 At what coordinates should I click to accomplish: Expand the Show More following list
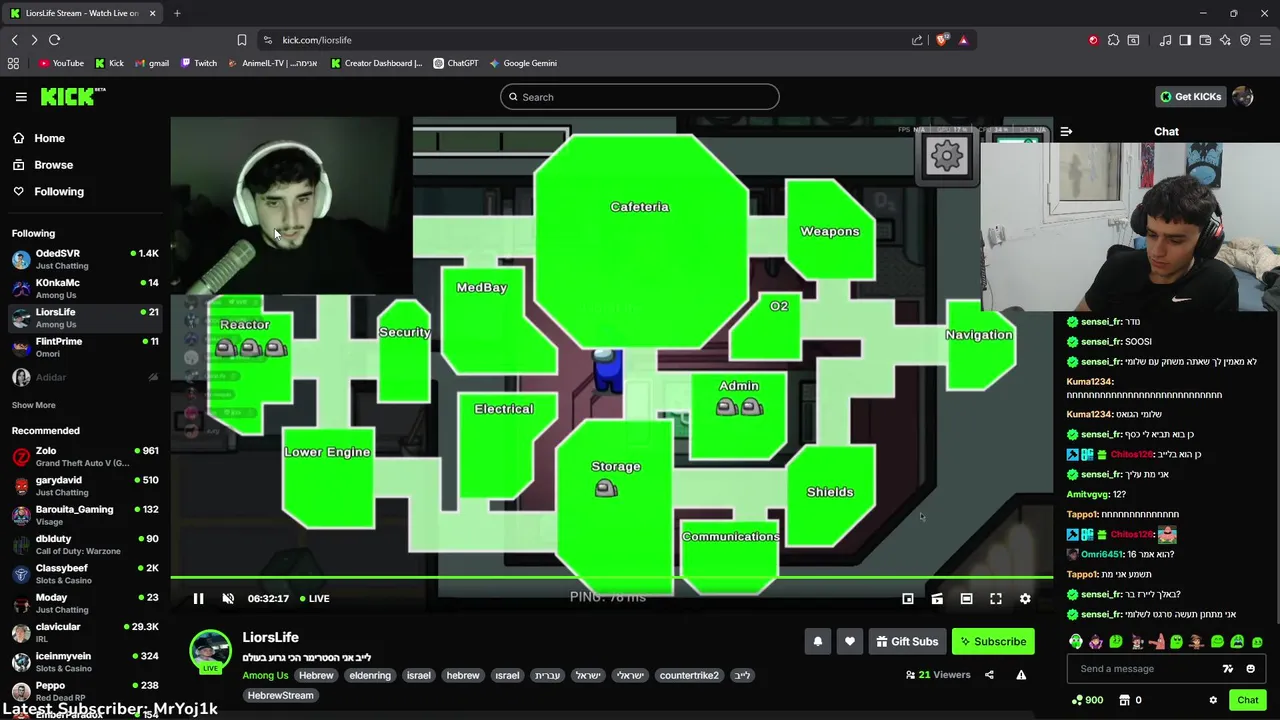coord(34,405)
